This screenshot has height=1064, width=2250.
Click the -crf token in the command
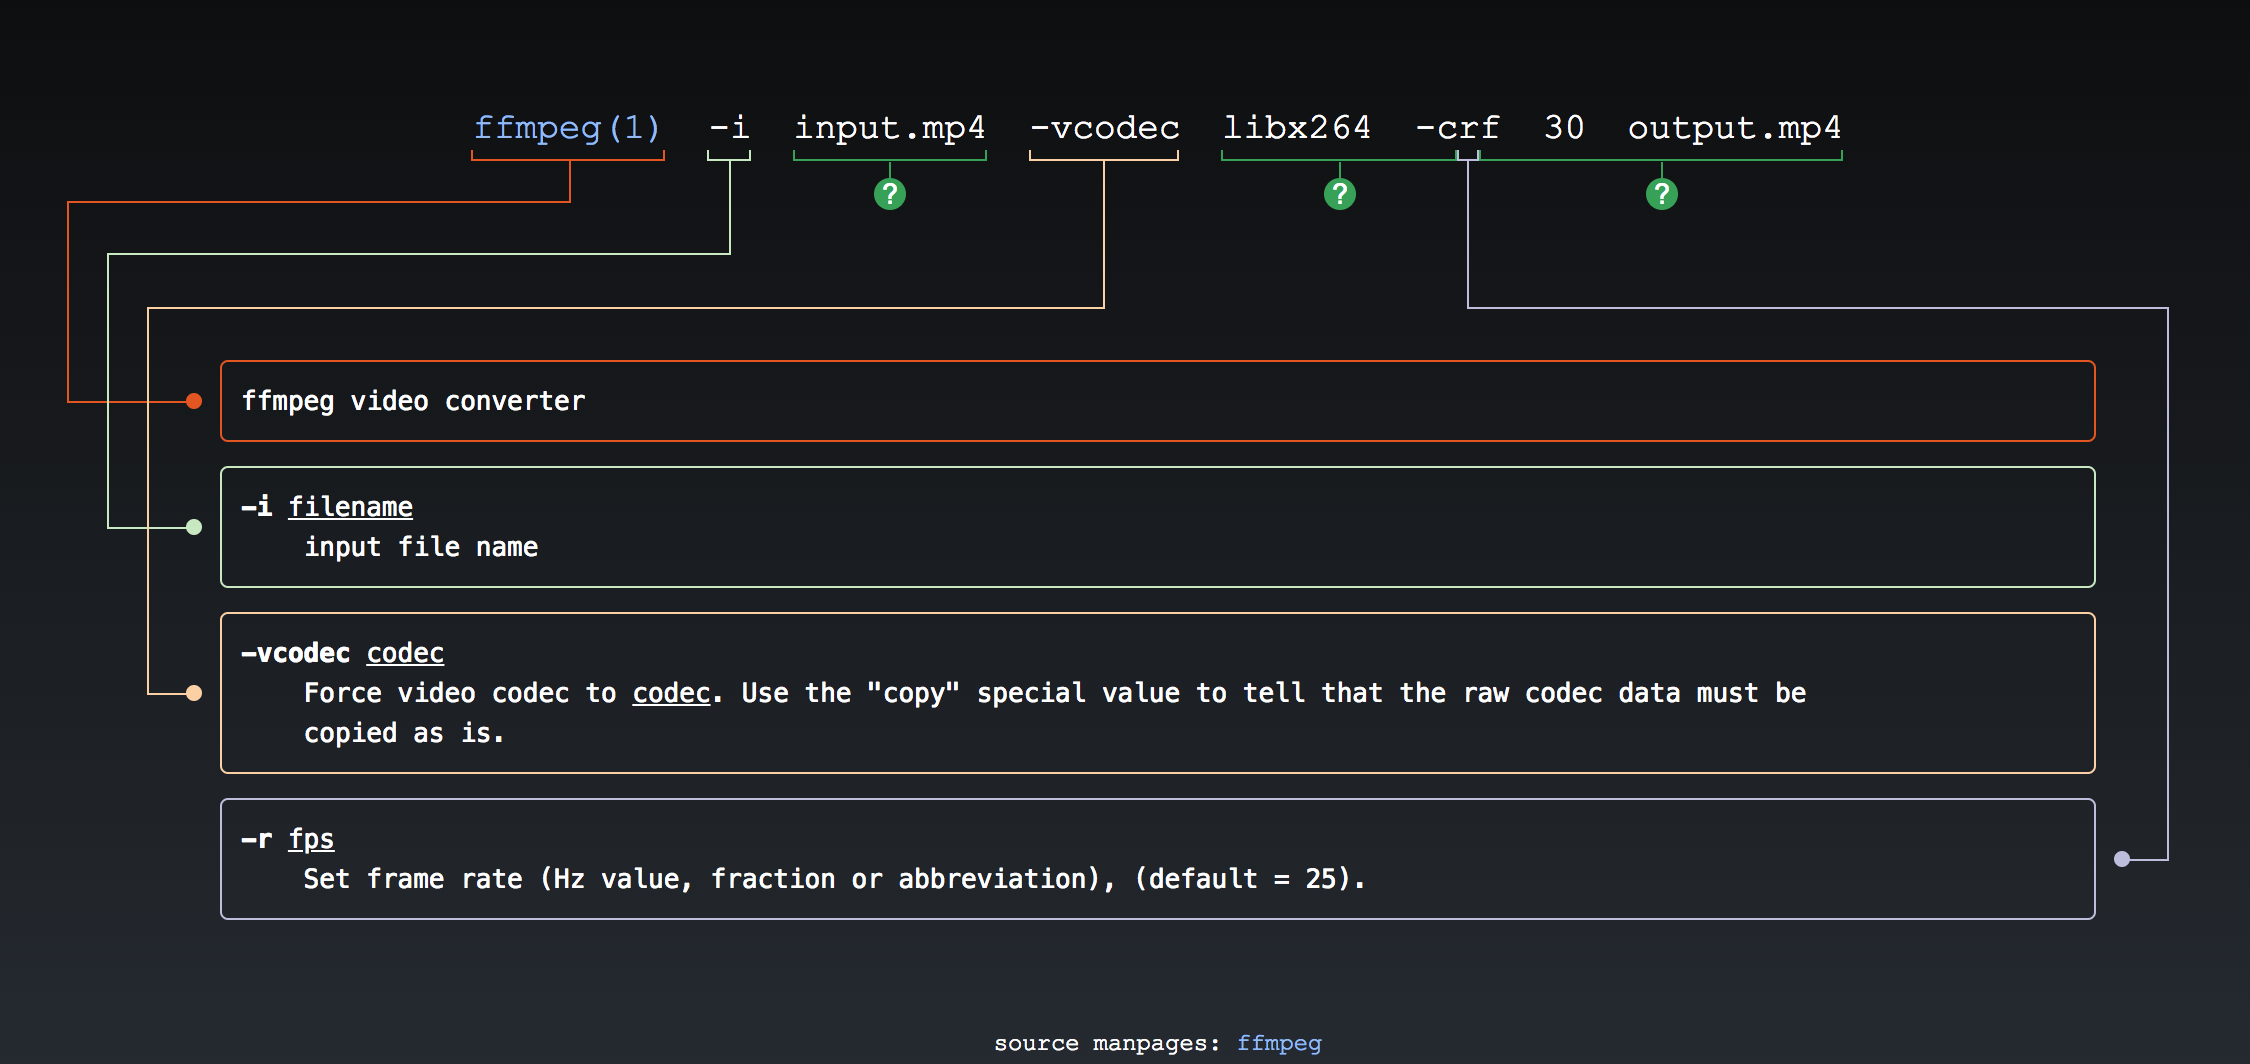click(1457, 128)
